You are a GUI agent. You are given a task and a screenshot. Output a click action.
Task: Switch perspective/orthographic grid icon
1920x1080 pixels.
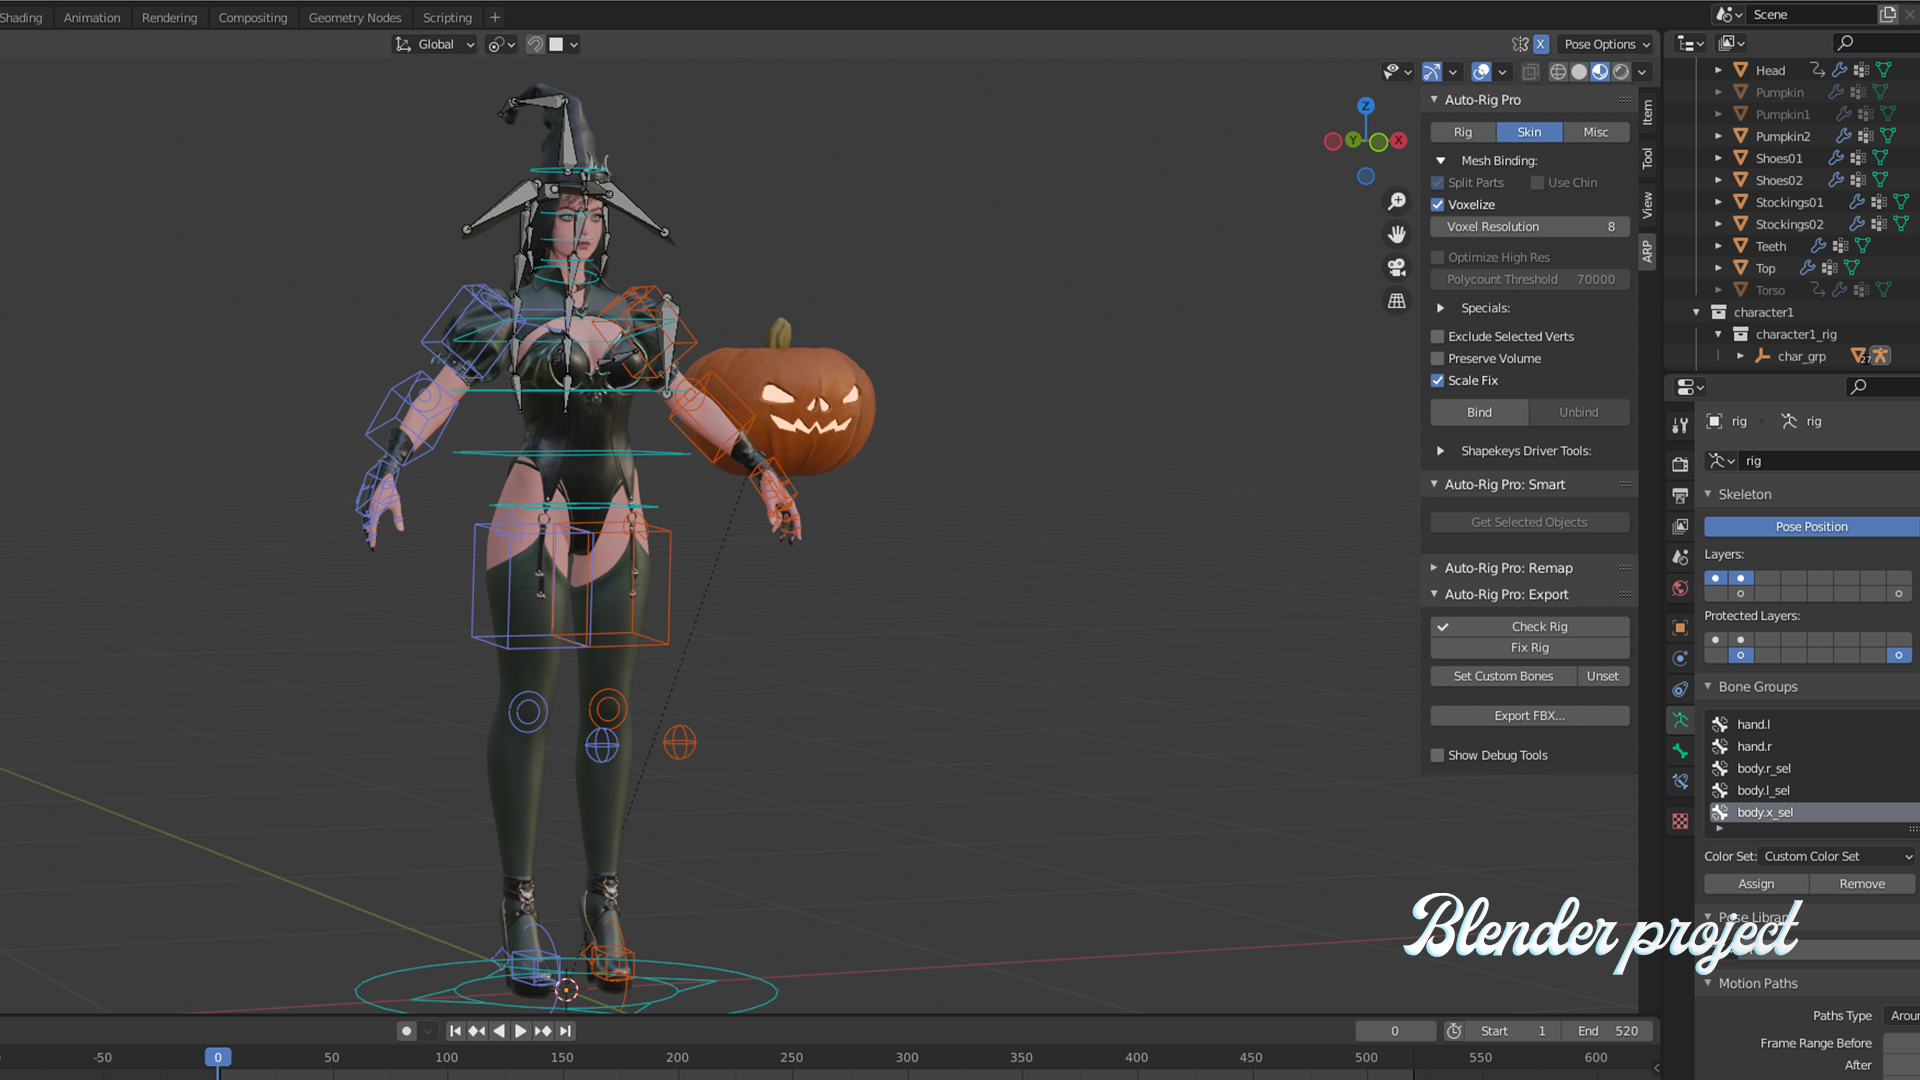coord(1397,301)
